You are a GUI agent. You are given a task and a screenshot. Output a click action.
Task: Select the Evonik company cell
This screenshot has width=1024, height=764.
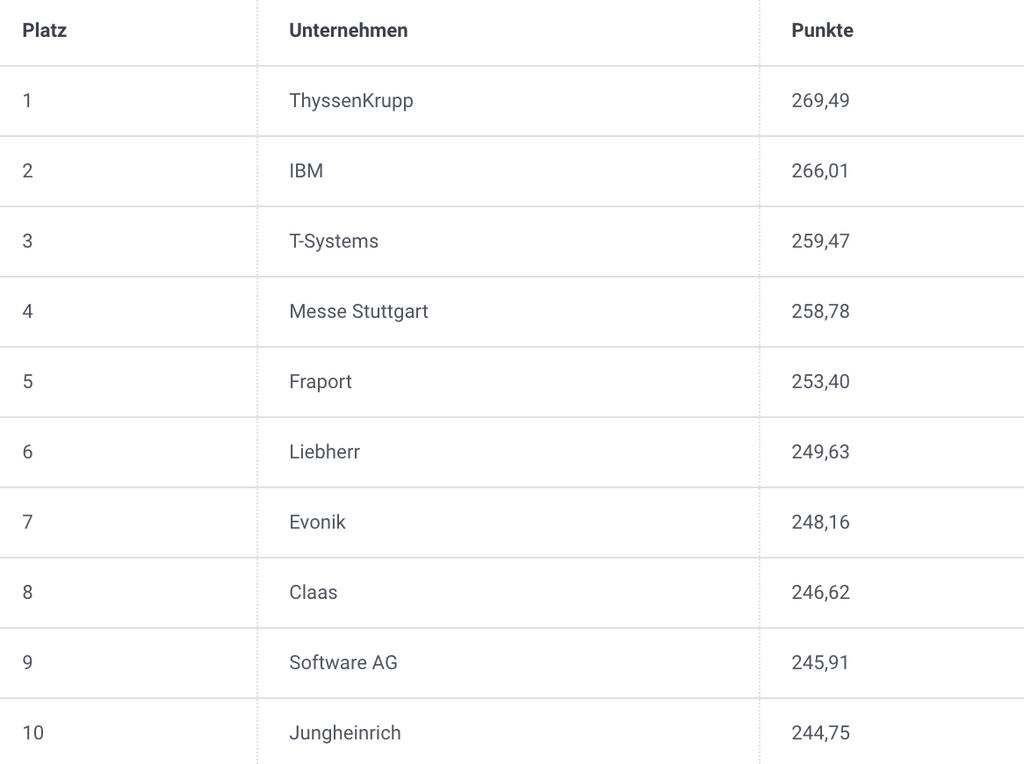click(317, 522)
